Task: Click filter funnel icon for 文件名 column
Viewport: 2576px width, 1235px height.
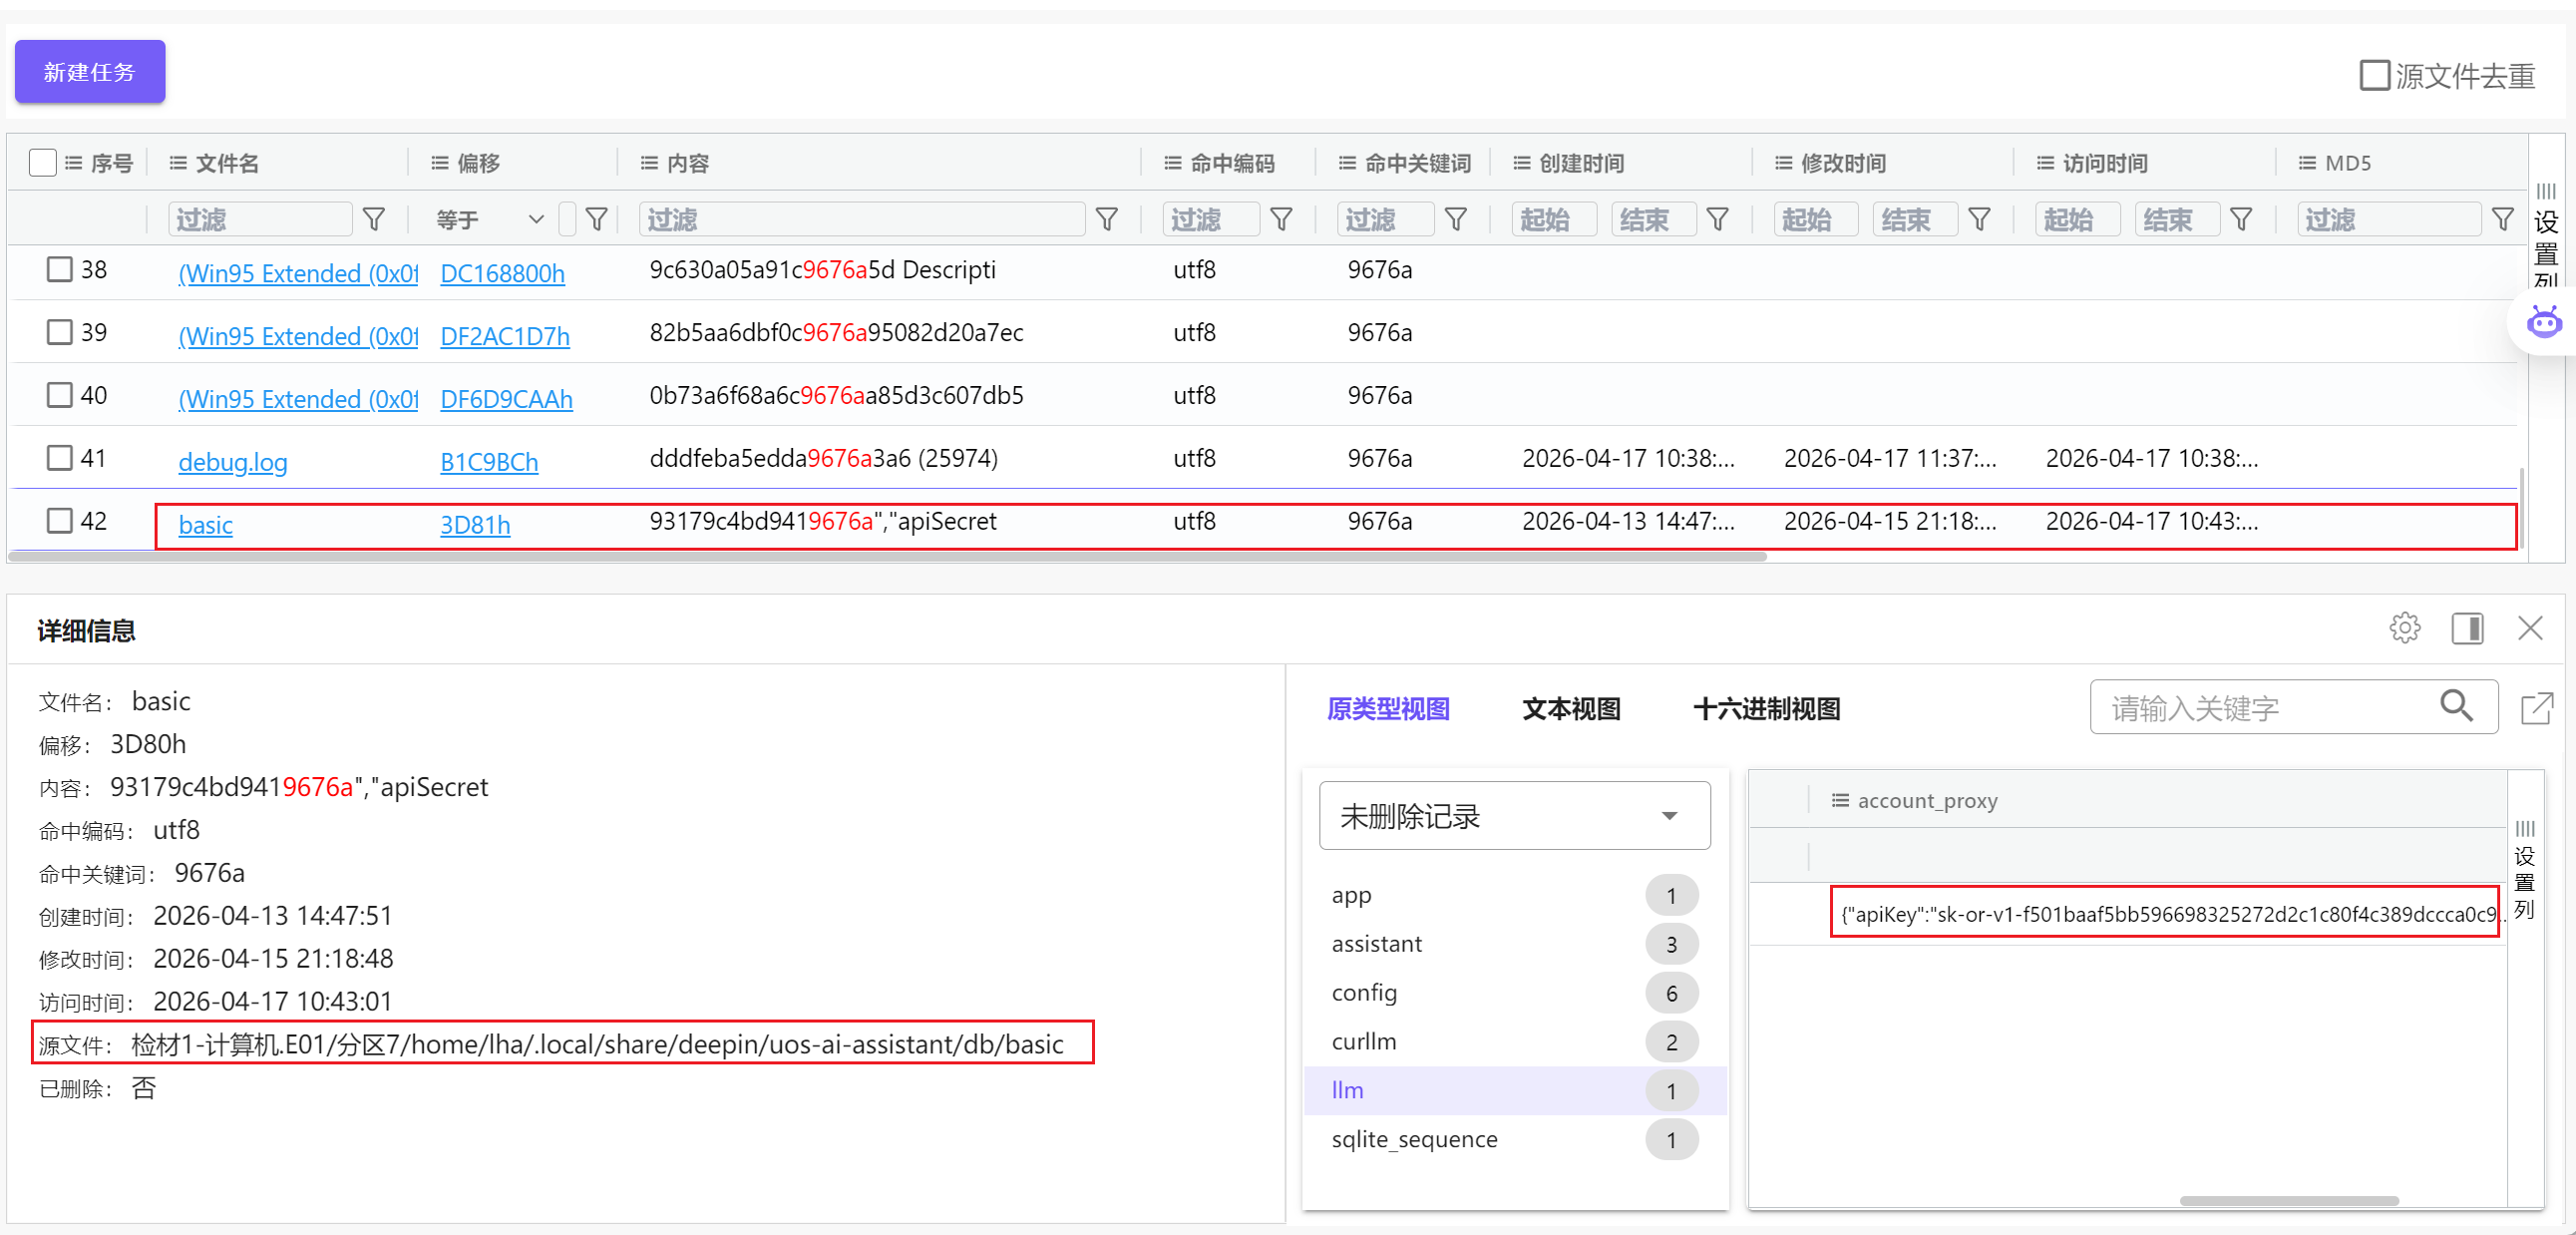Action: [374, 219]
